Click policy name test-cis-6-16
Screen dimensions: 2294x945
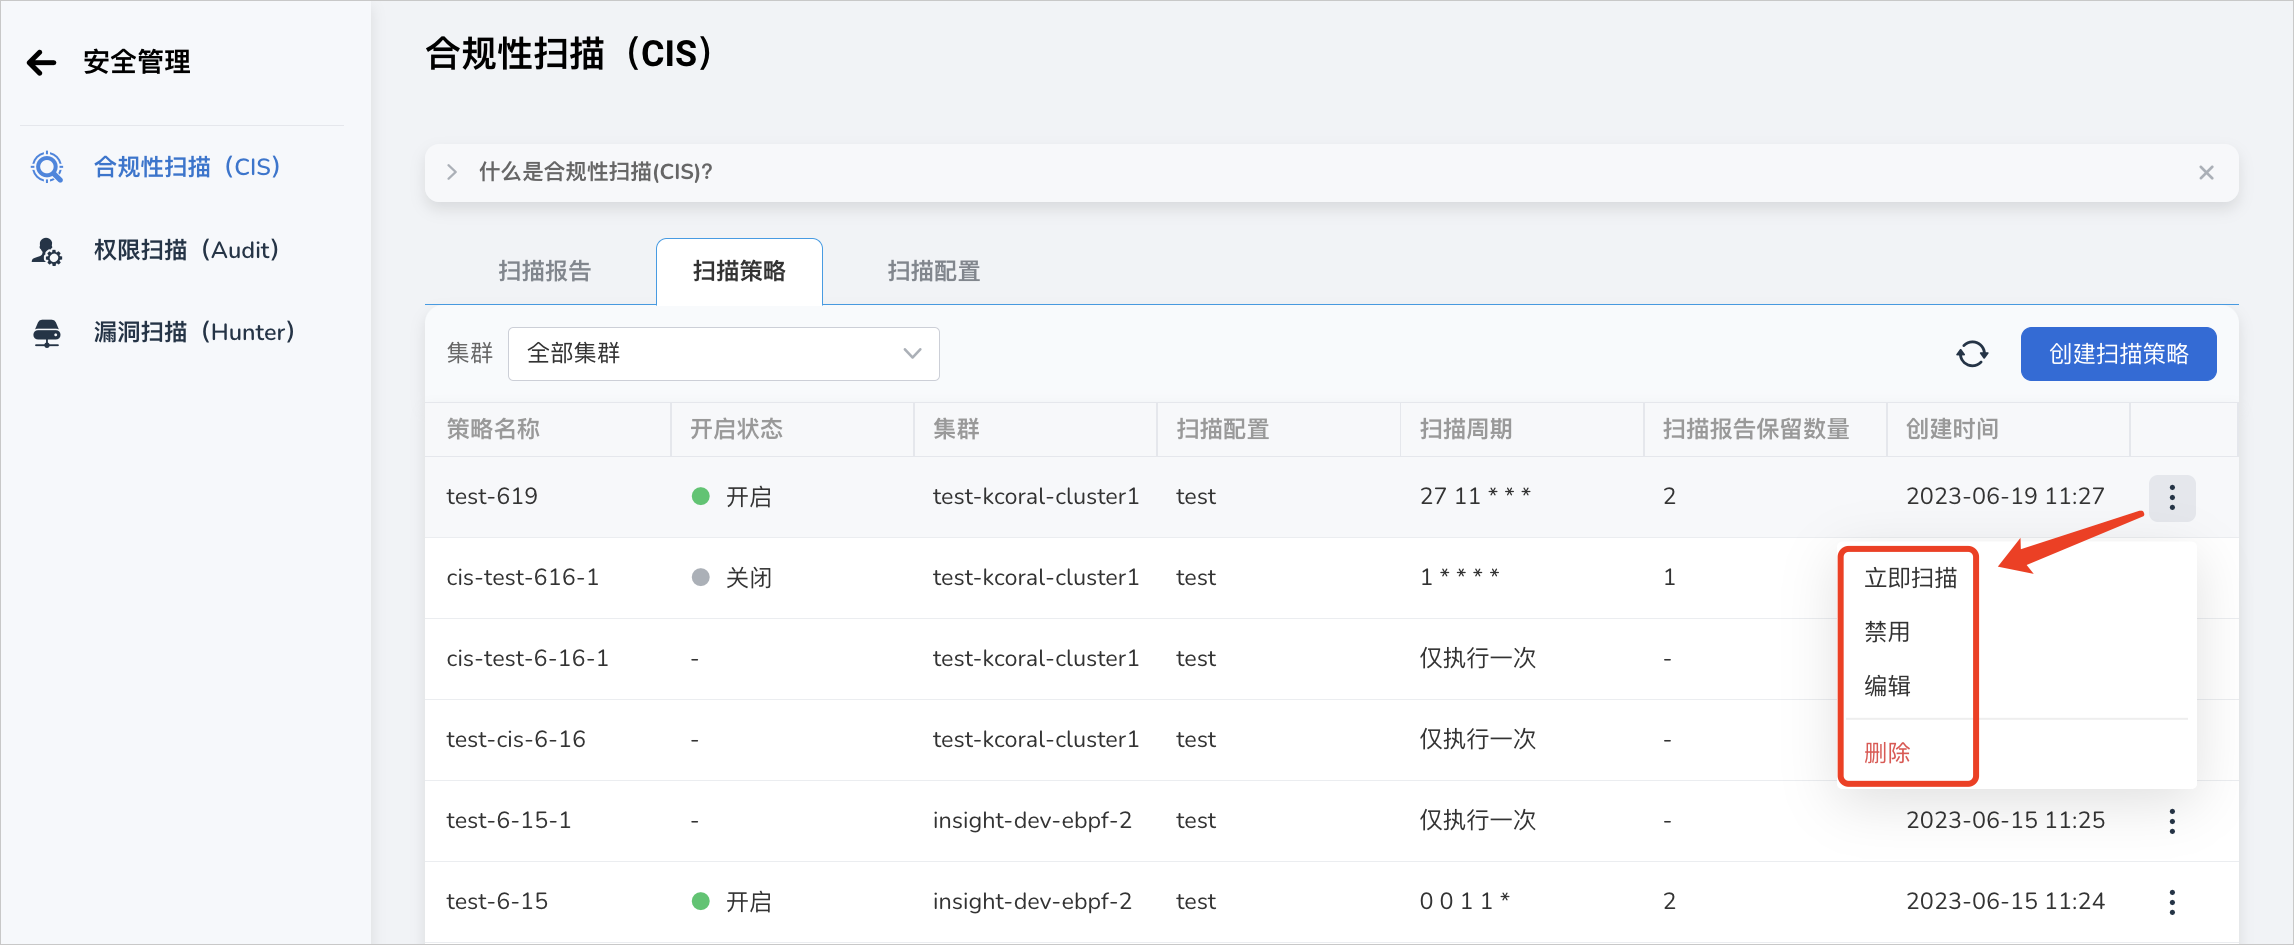pyautogui.click(x=516, y=740)
